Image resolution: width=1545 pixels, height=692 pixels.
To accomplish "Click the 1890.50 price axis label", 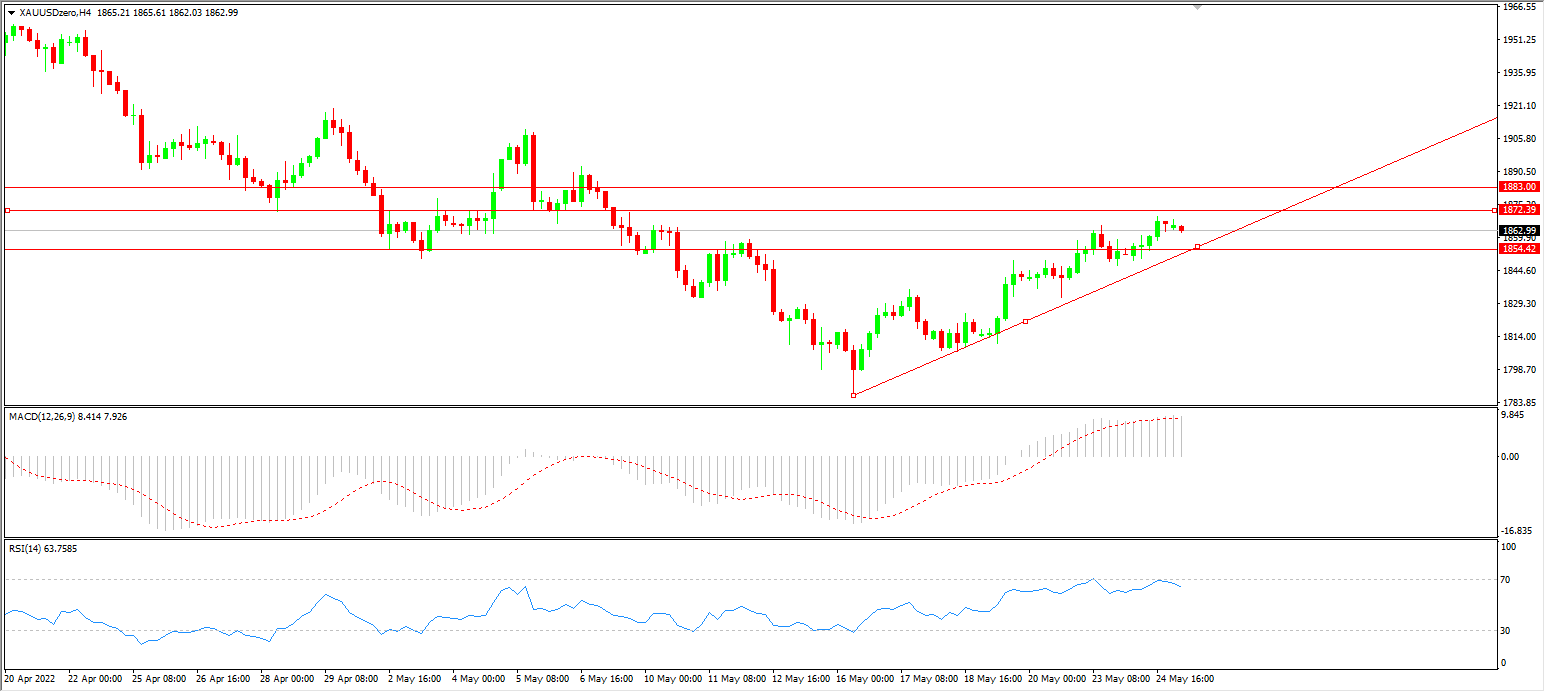I will pos(1519,172).
